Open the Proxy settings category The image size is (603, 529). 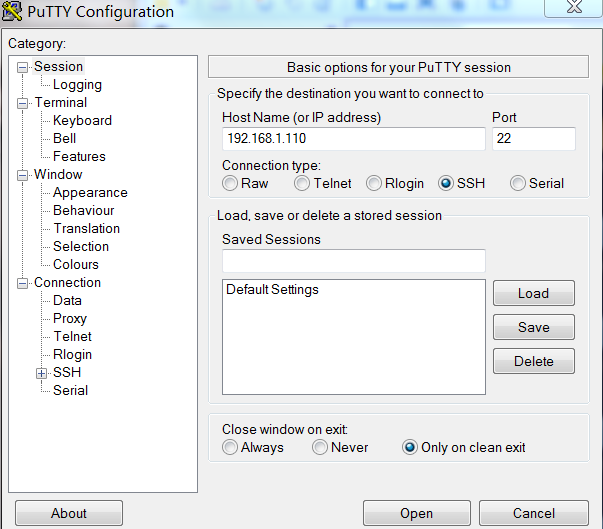pos(70,319)
